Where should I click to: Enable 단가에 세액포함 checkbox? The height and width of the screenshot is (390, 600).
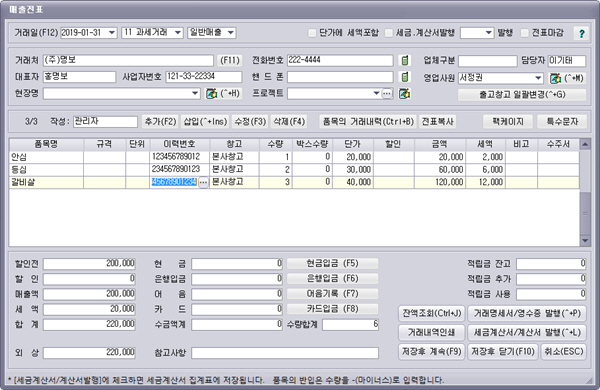click(x=312, y=33)
